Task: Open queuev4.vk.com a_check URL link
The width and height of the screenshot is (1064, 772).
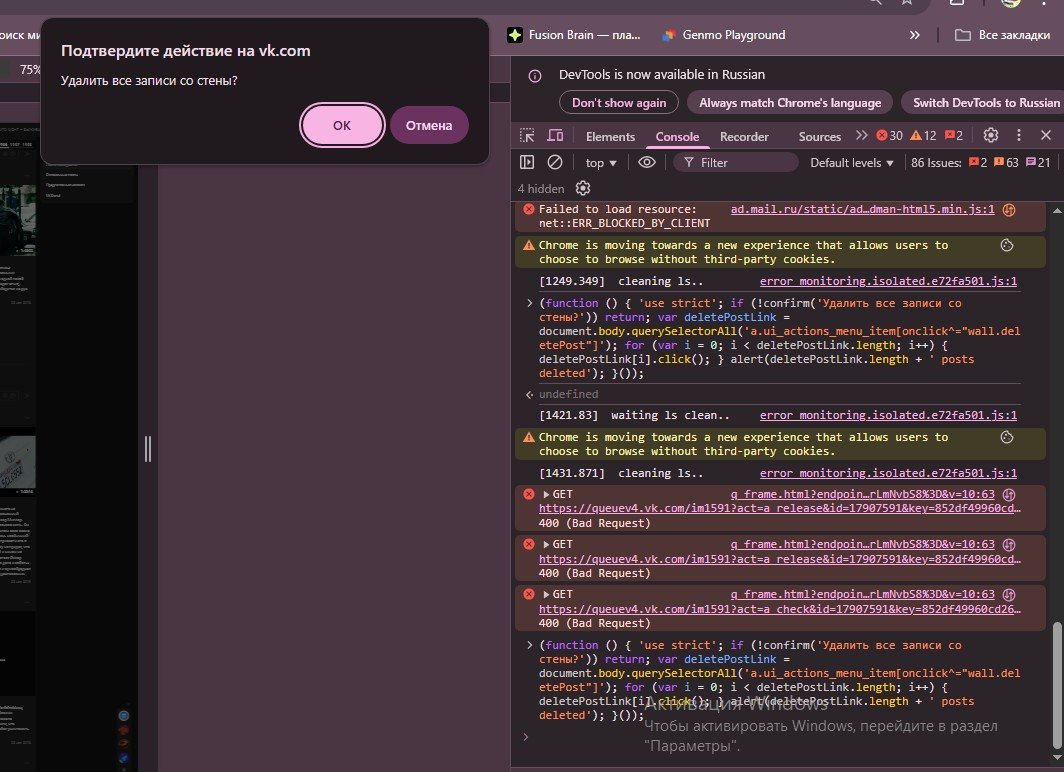Action: click(x=780, y=609)
